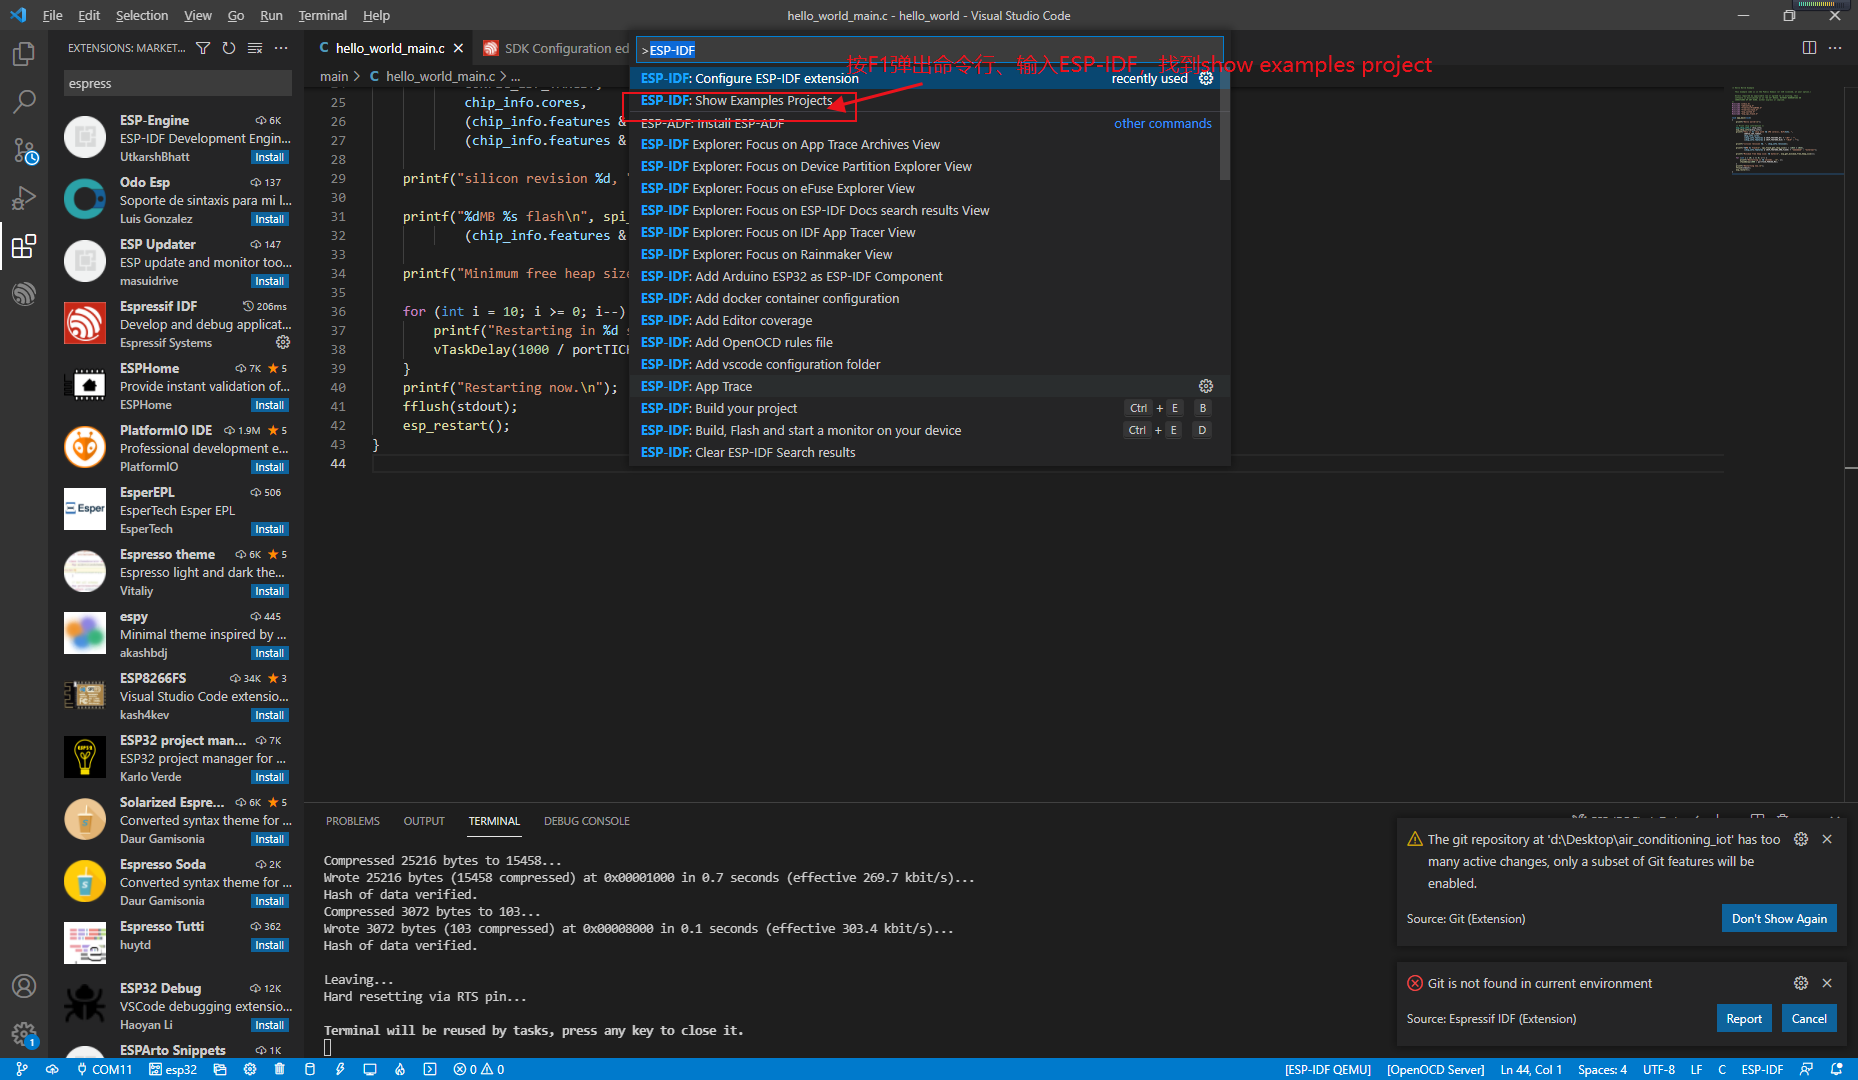Open ESP-IDF terminal icon in status bar
Screen dimensions: 1858x1080
(430, 1069)
